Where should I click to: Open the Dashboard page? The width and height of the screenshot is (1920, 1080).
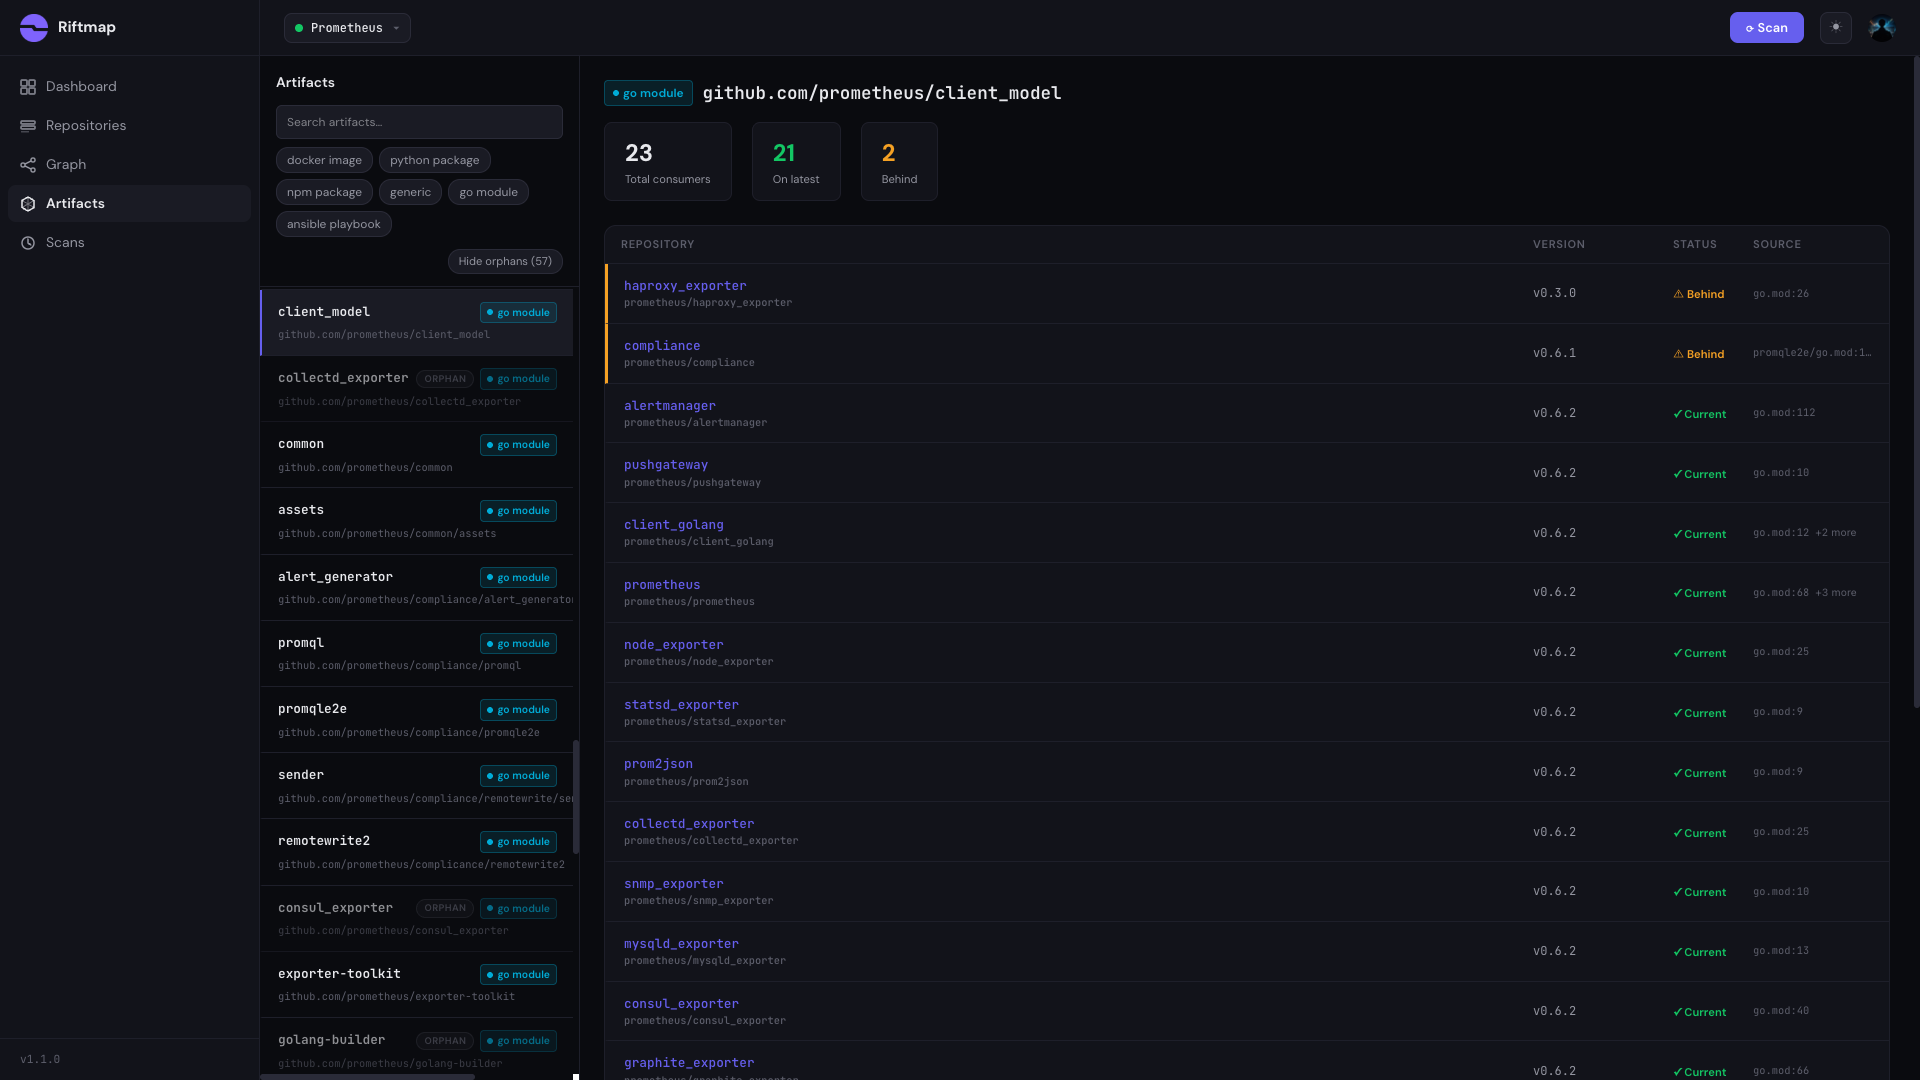(x=129, y=87)
